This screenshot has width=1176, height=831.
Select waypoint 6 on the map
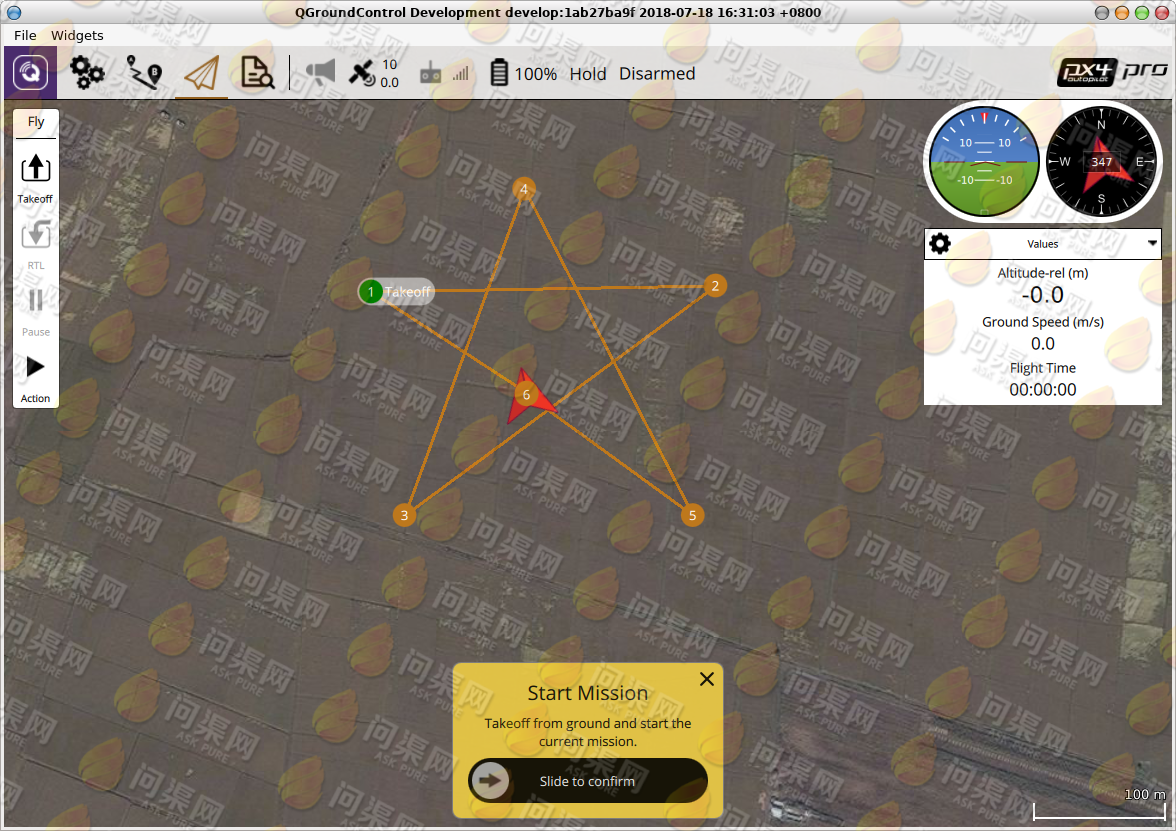[x=526, y=394]
